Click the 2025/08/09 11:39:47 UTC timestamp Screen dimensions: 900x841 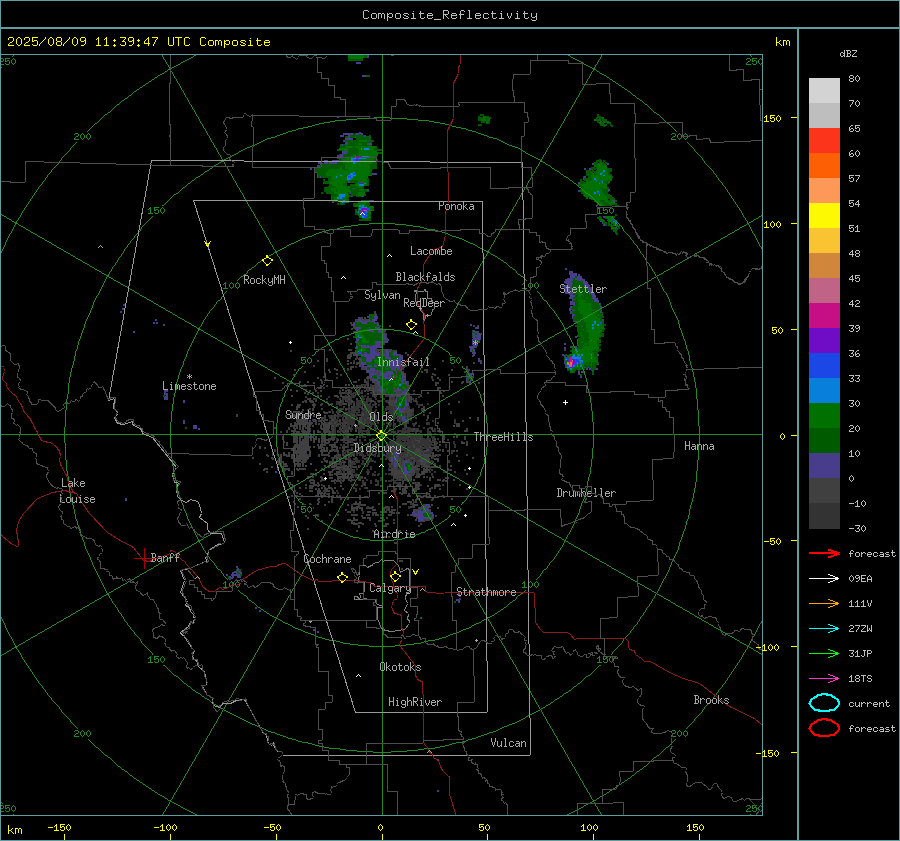[x=138, y=42]
